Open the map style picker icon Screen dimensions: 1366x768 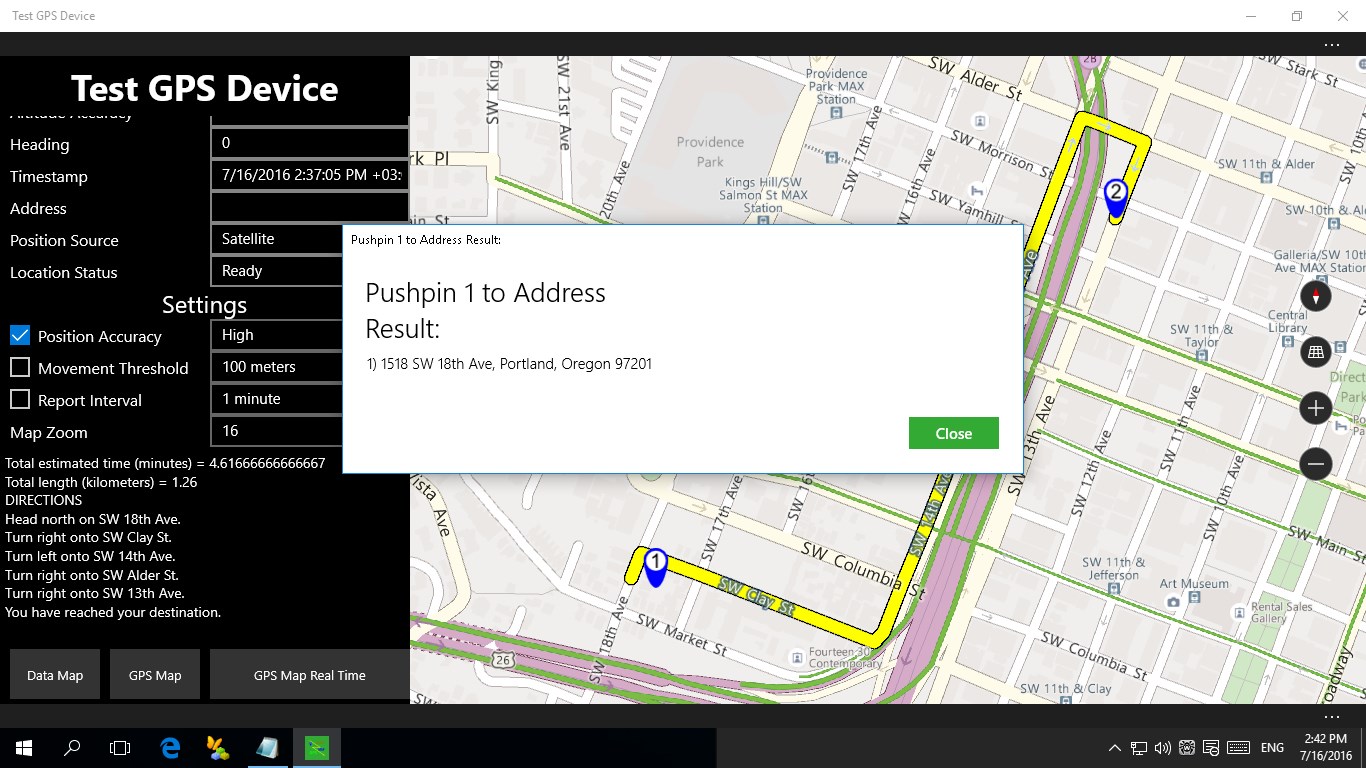pyautogui.click(x=1315, y=351)
